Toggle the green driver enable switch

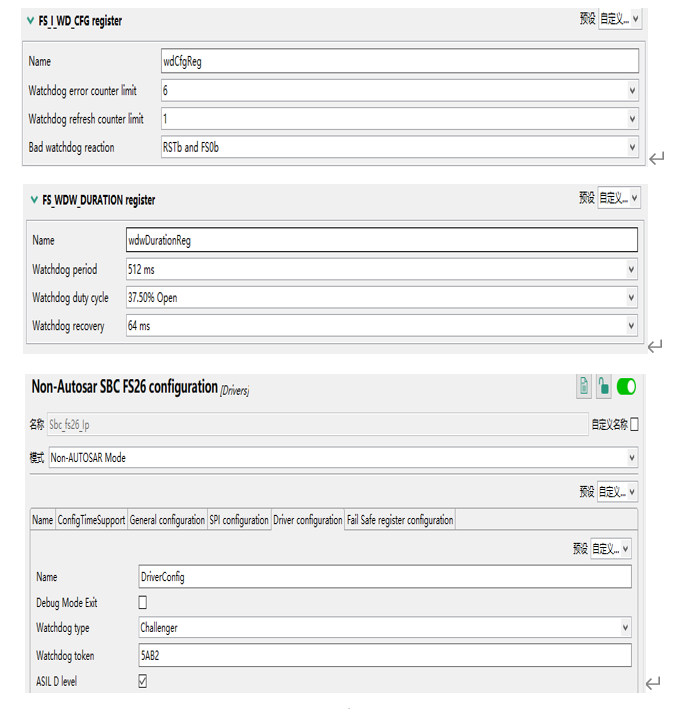tap(626, 387)
